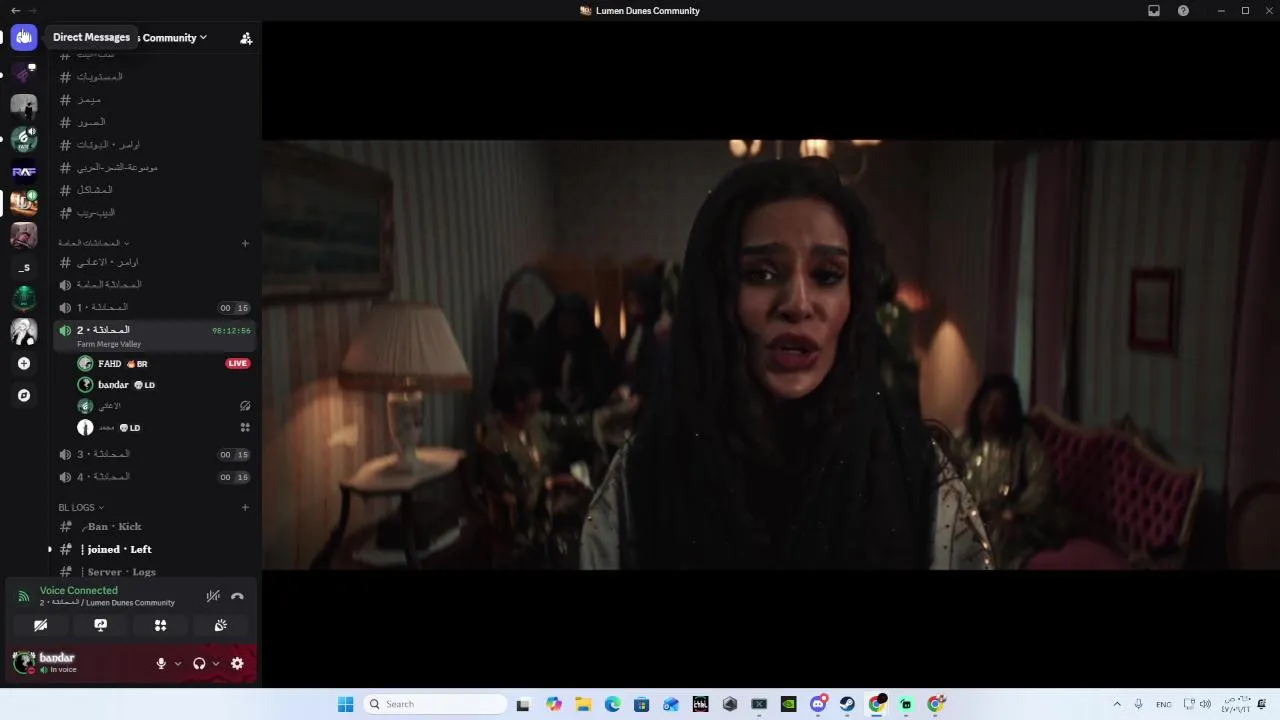
Task: Toggle camera on in voice panel
Action: point(41,625)
